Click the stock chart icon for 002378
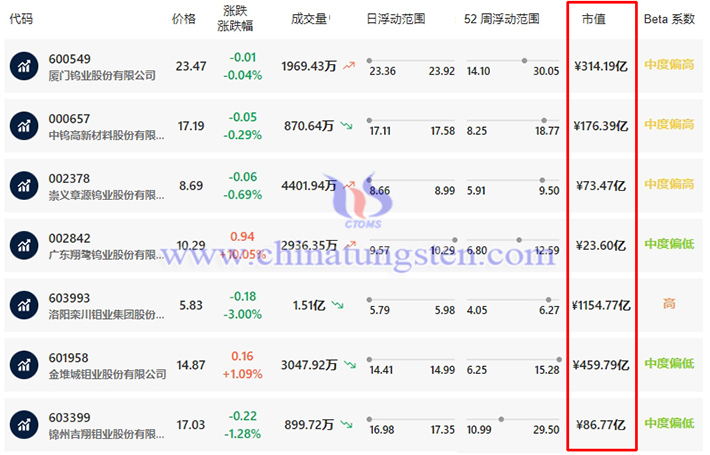The width and height of the screenshot is (710, 455). 24,186
